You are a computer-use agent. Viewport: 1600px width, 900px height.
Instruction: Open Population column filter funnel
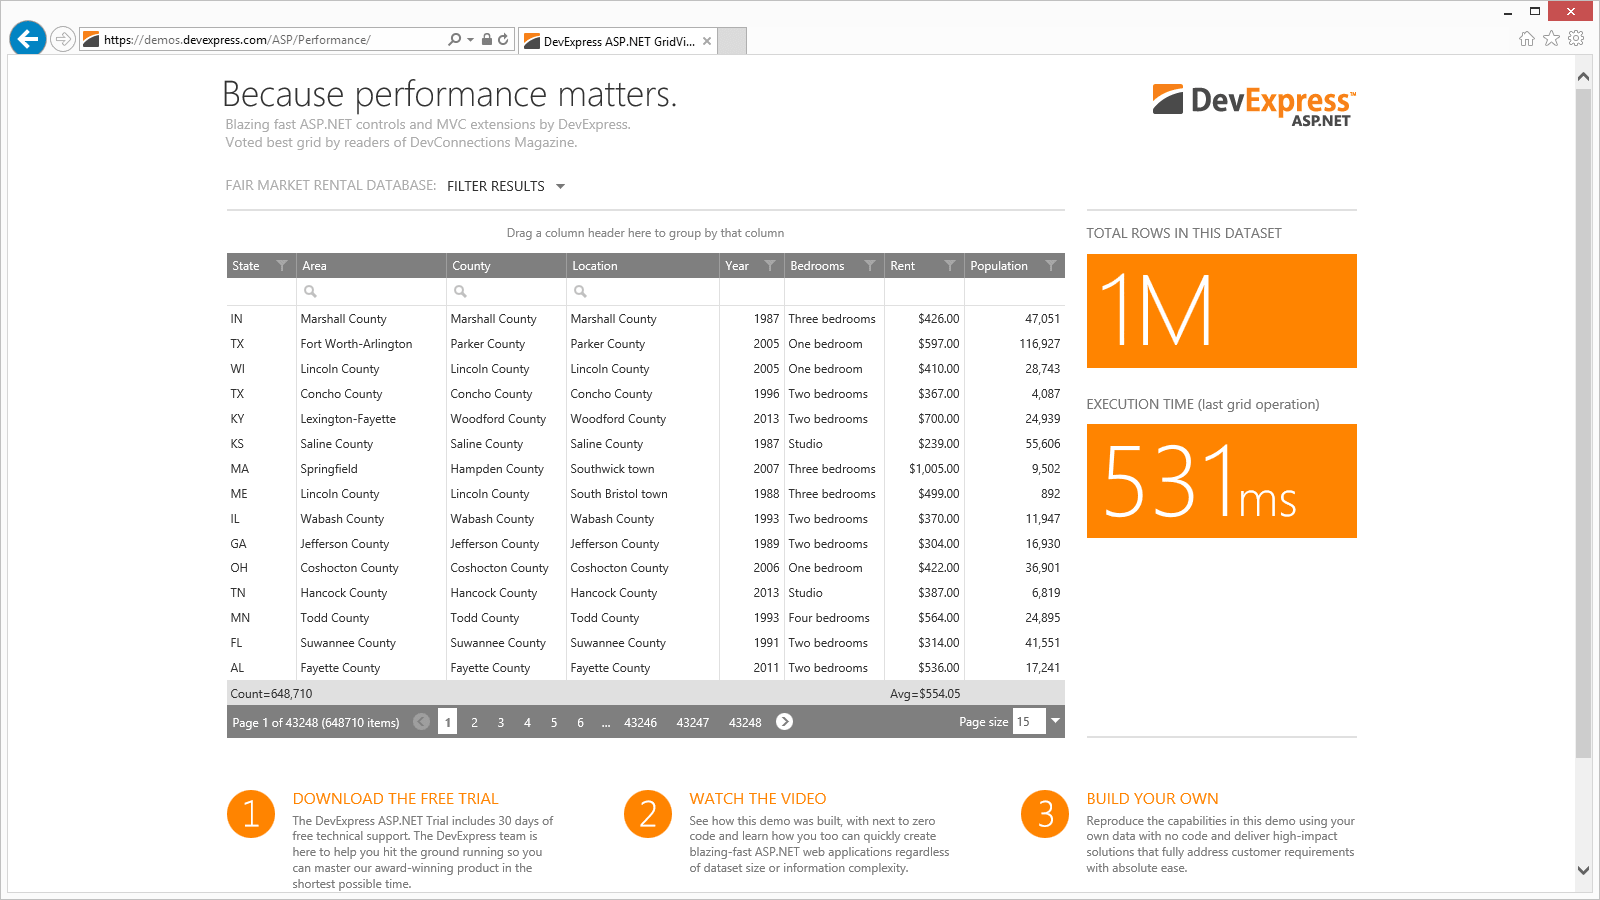coord(1051,265)
